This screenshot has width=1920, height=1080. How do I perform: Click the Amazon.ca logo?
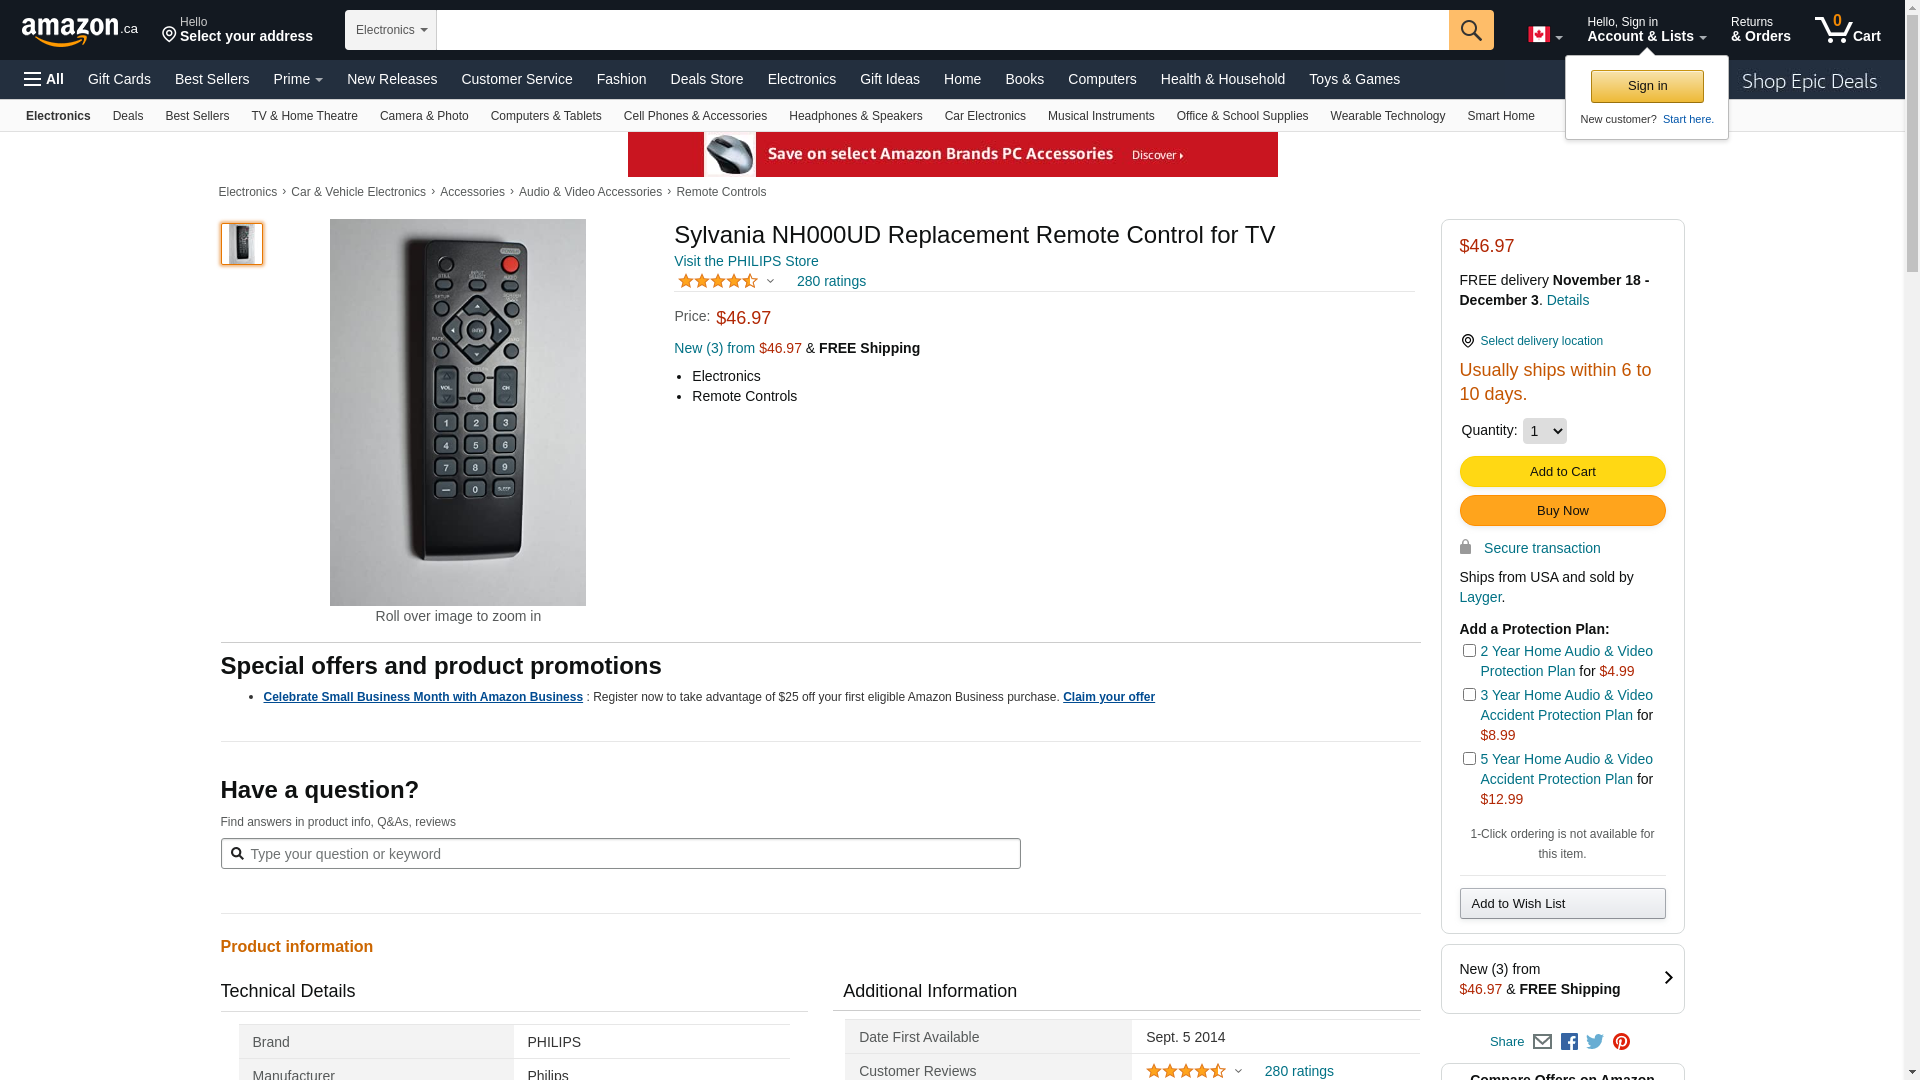click(x=79, y=31)
